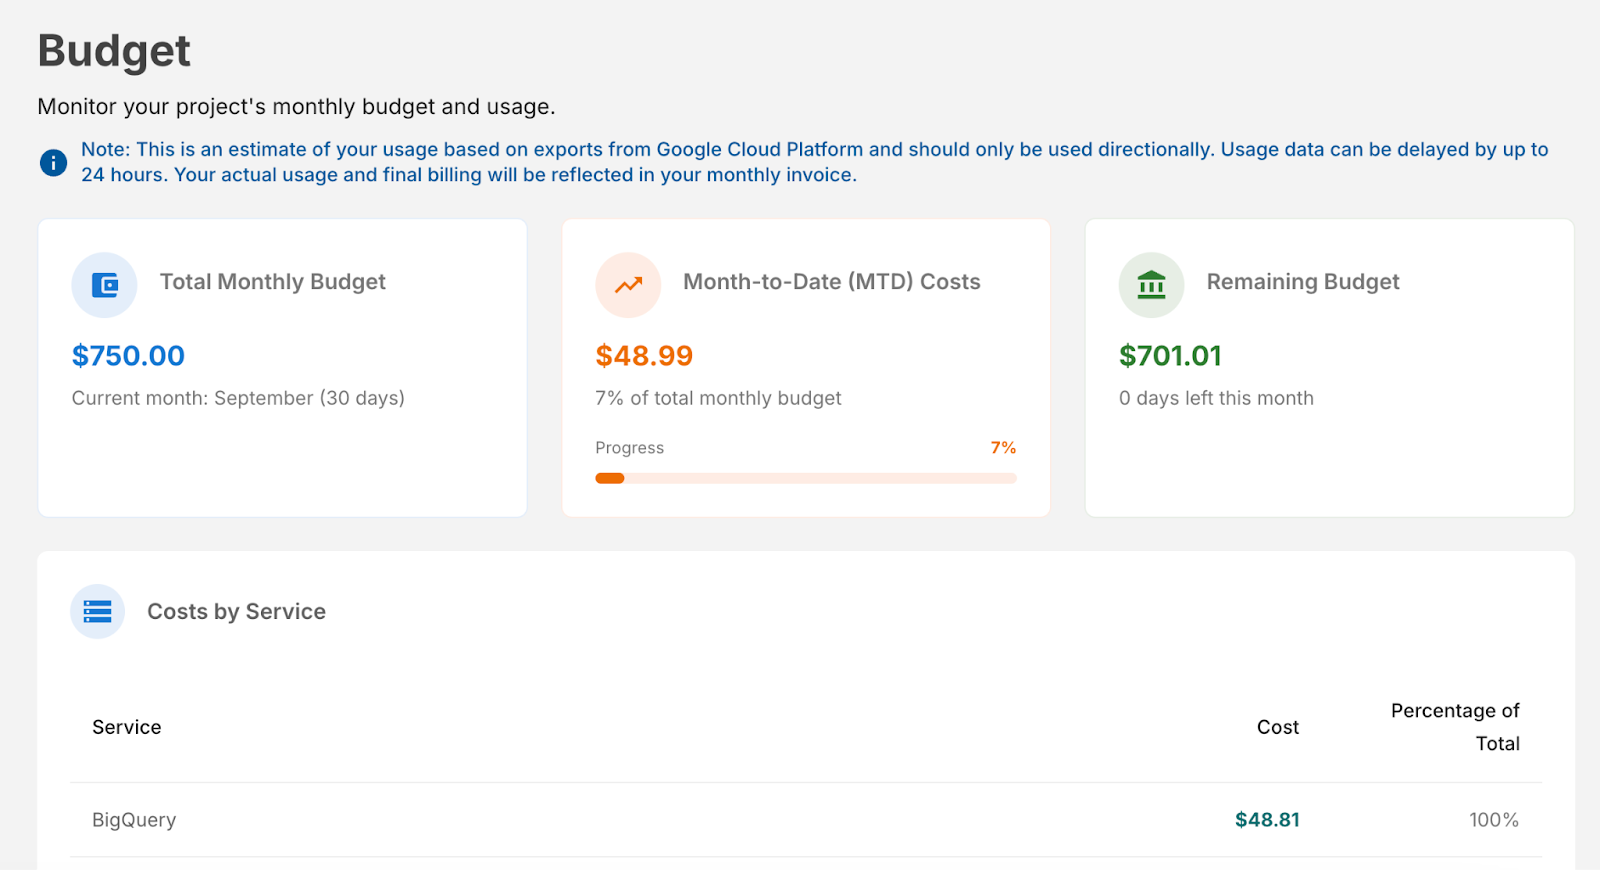Click the Google Cloud Platform usage note text

pyautogui.click(x=814, y=162)
